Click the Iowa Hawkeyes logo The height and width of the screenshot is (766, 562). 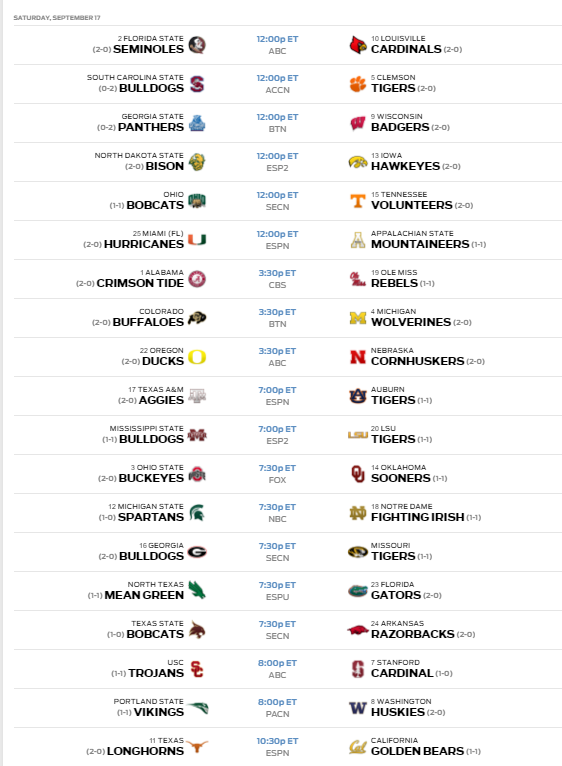click(x=358, y=162)
